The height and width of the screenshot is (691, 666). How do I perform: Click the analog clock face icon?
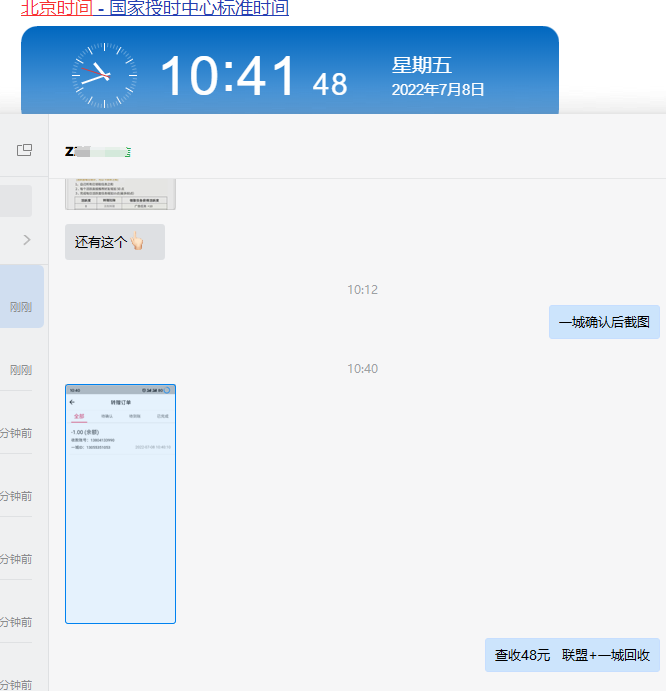pos(104,76)
